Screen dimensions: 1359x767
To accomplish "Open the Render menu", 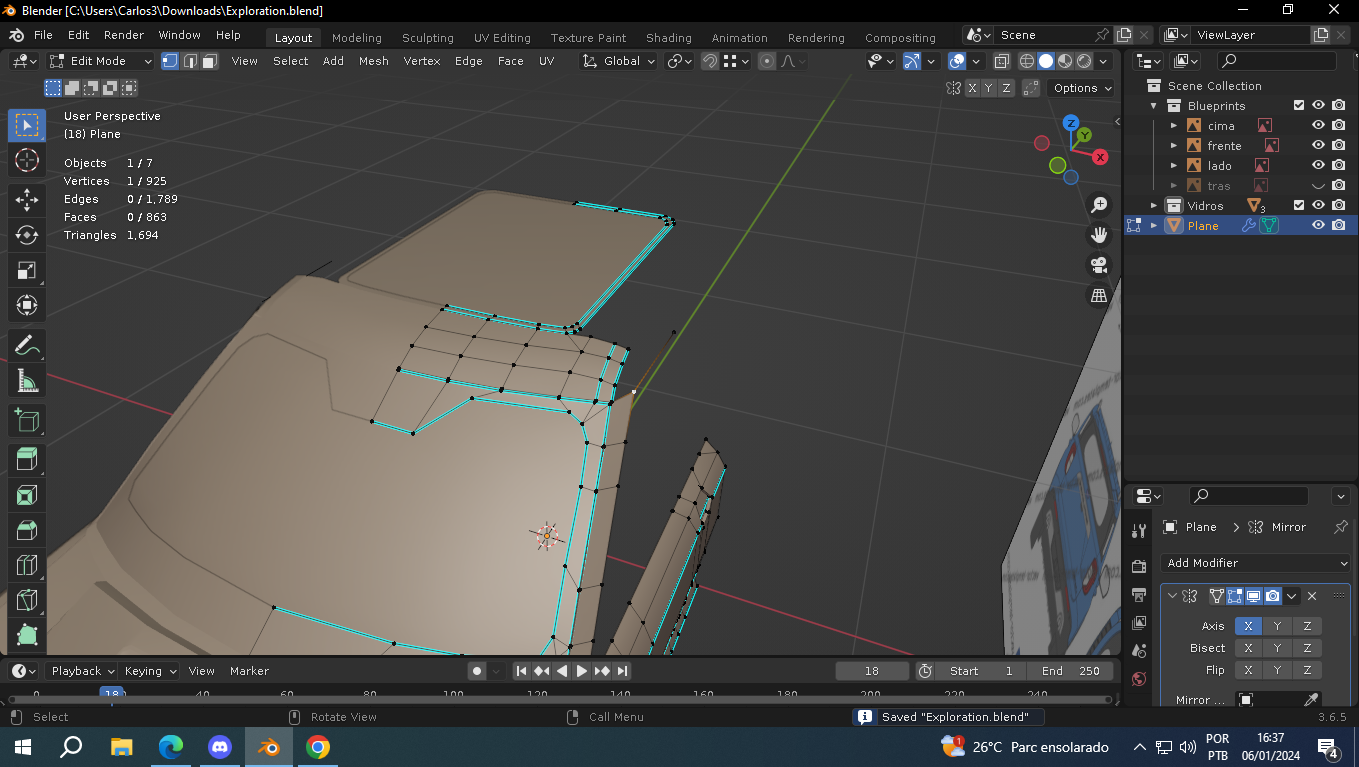I will click(x=124, y=35).
